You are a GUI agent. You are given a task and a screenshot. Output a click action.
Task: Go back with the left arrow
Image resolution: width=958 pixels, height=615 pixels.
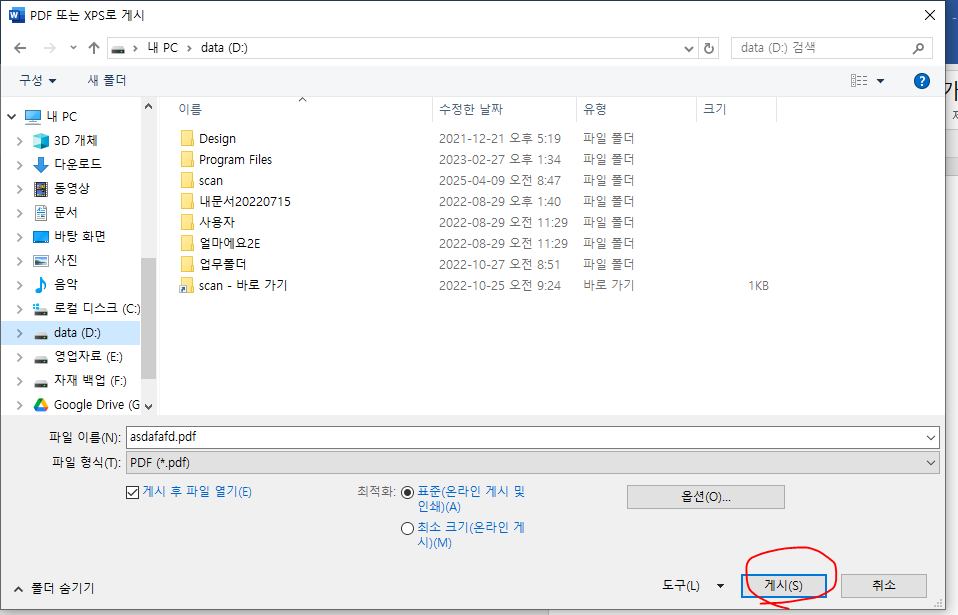(20, 48)
